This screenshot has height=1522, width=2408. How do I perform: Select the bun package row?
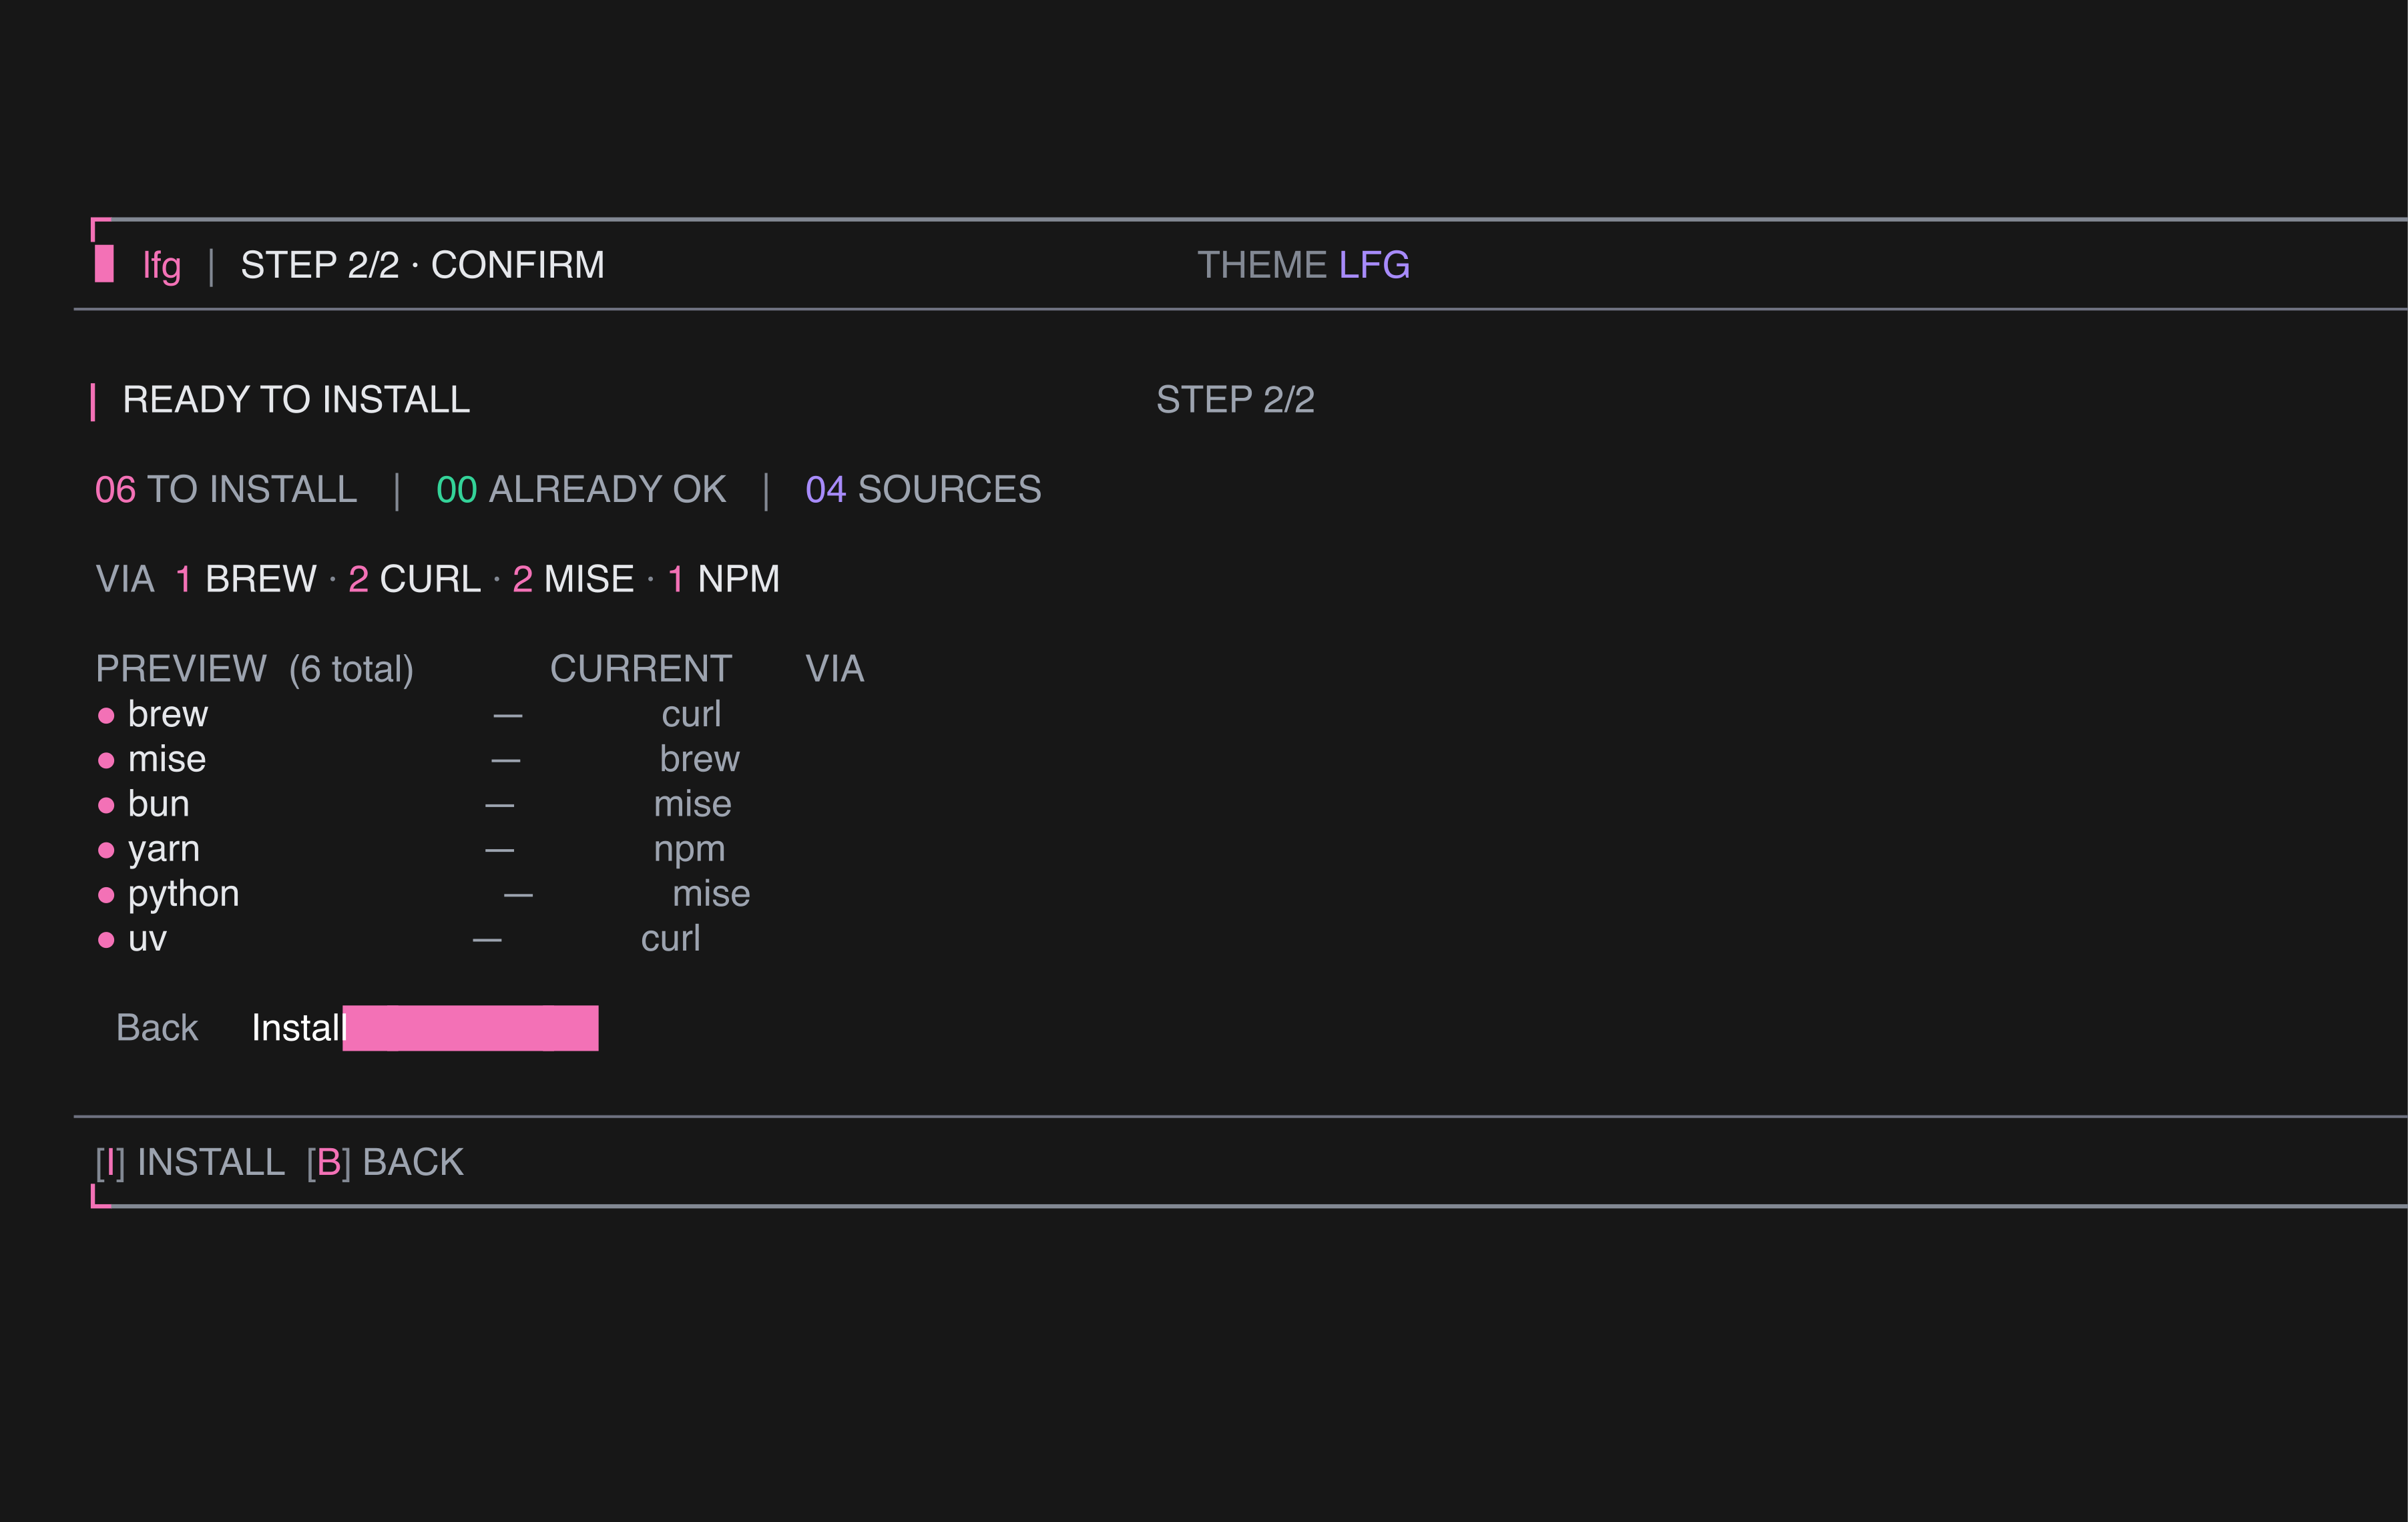[x=414, y=804]
